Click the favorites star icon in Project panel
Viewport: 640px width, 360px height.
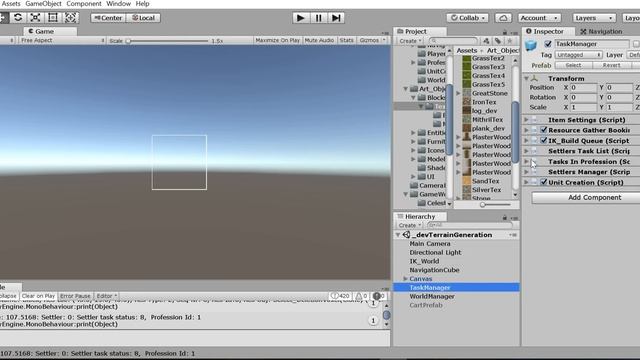[509, 41]
